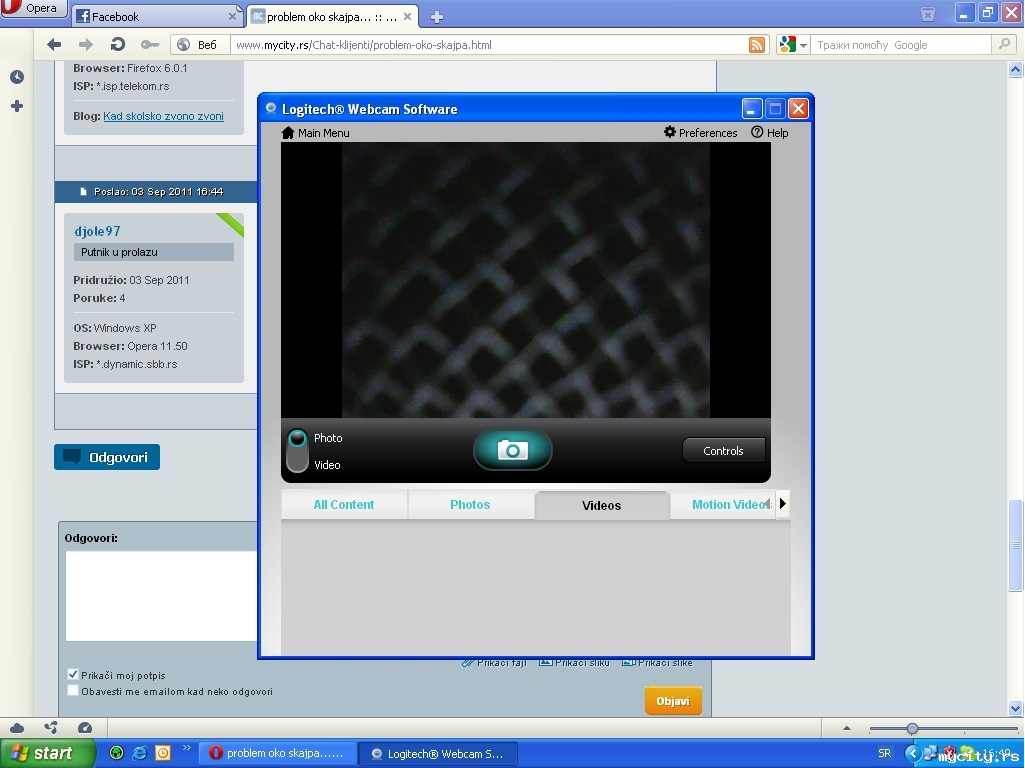Screen dimensions: 1025x768
Task: Switch to the 'problem oko skajpa' tab
Action: pyautogui.click(x=331, y=16)
